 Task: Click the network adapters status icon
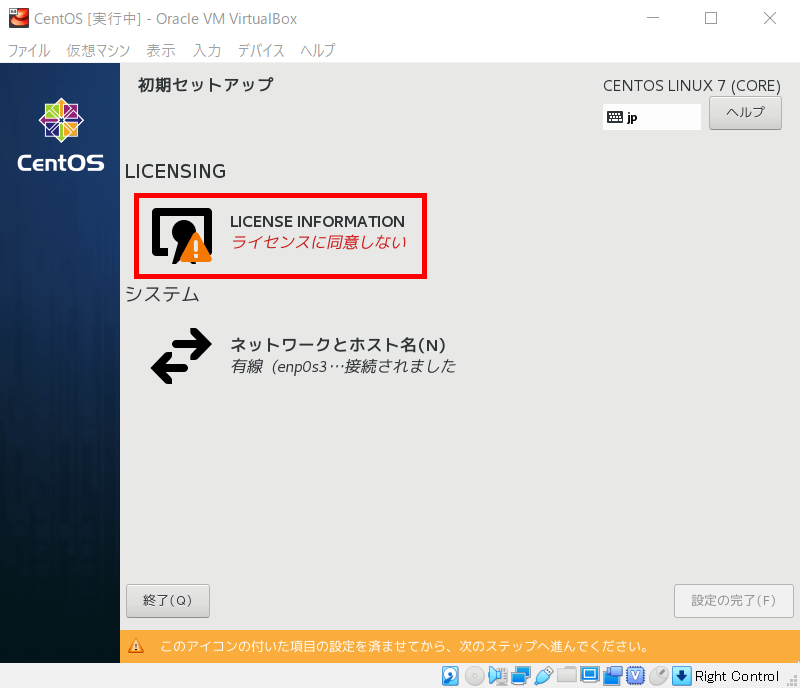[x=521, y=676]
